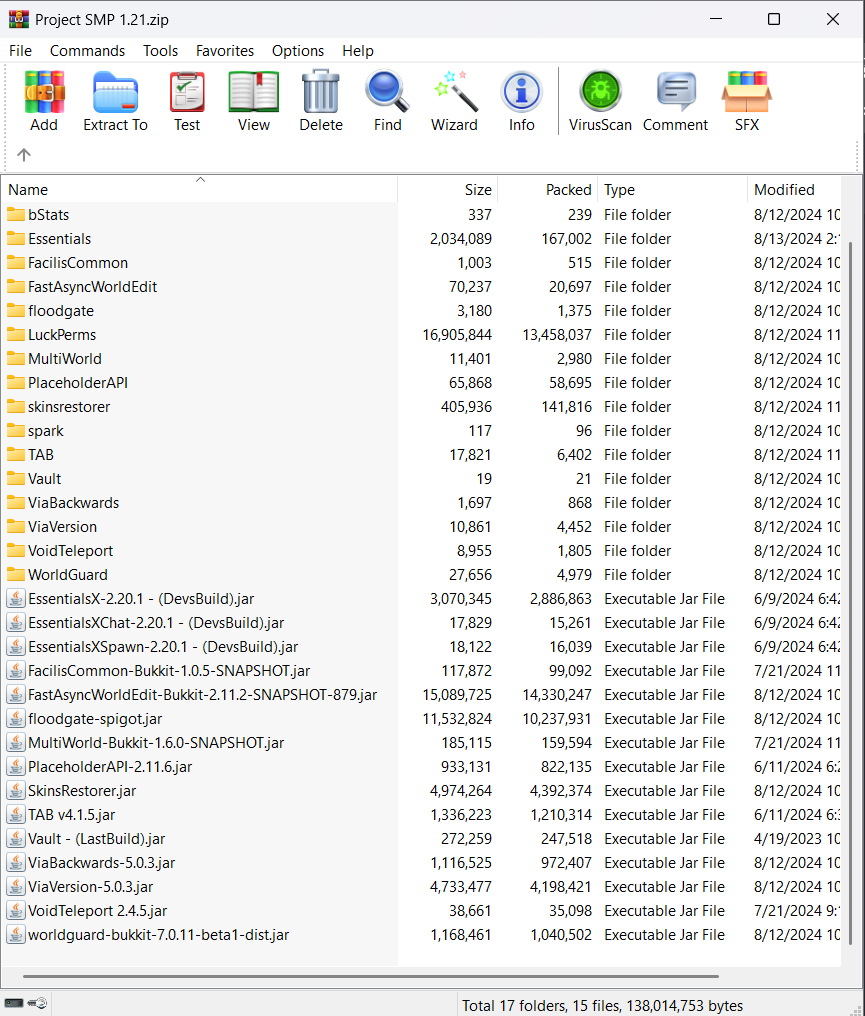The image size is (865, 1016).
Task: Select EssentialsX-2.20.1 - (DevsBuild).jar
Action: point(421,599)
